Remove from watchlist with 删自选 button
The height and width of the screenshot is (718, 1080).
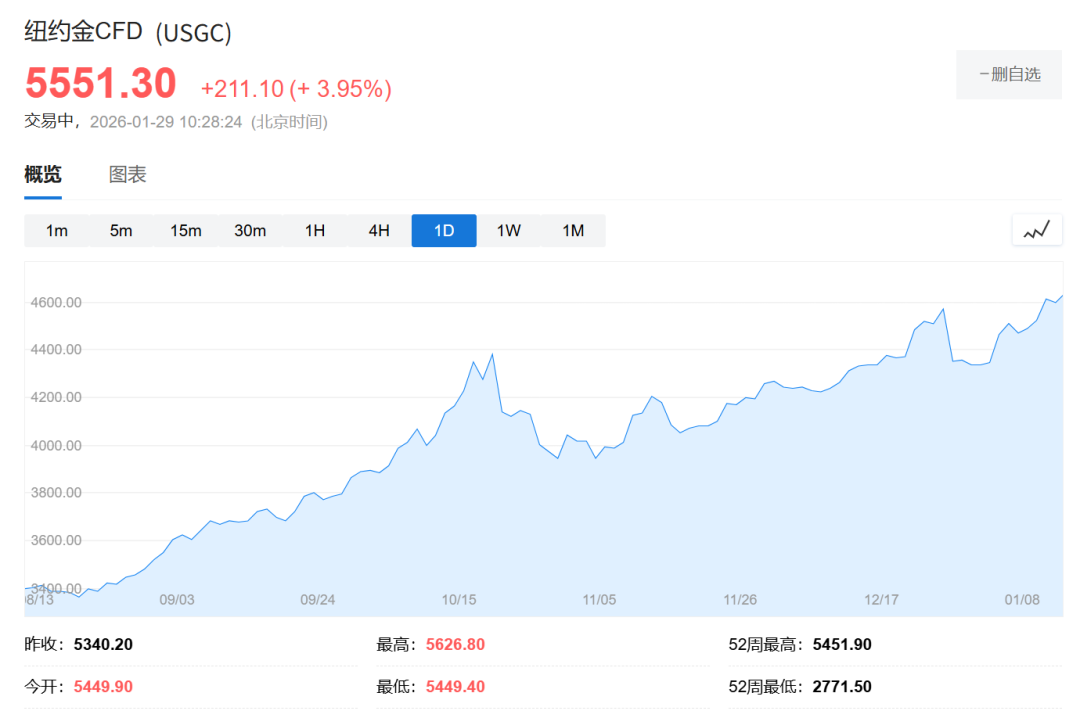point(1008,74)
